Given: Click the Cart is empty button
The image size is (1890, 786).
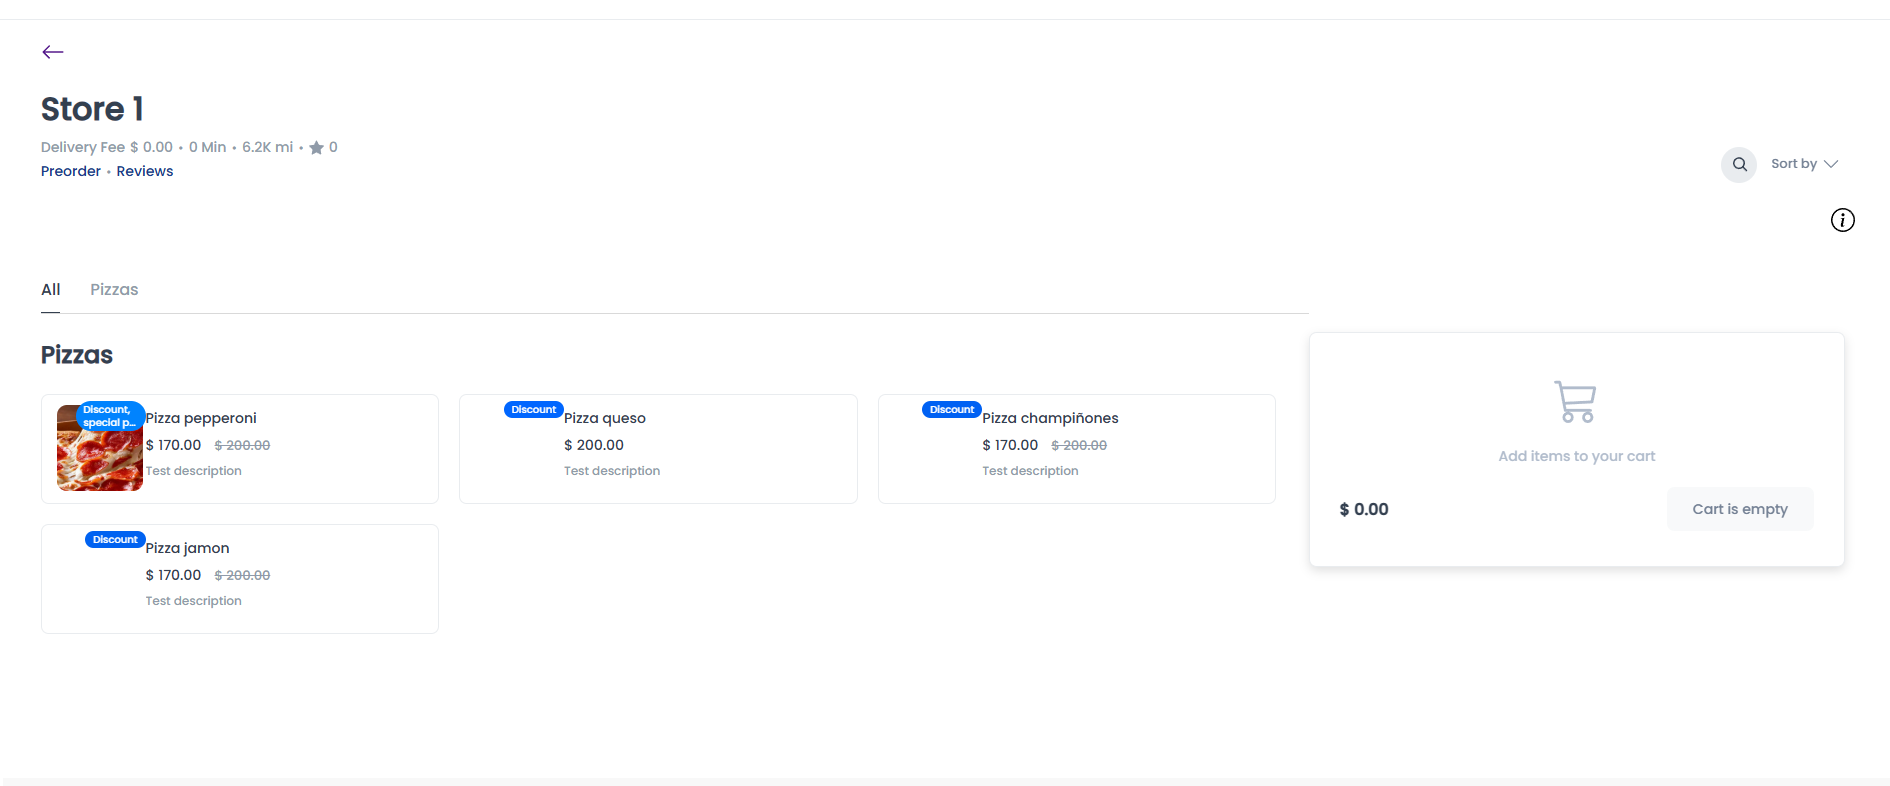Looking at the screenshot, I should (x=1740, y=509).
